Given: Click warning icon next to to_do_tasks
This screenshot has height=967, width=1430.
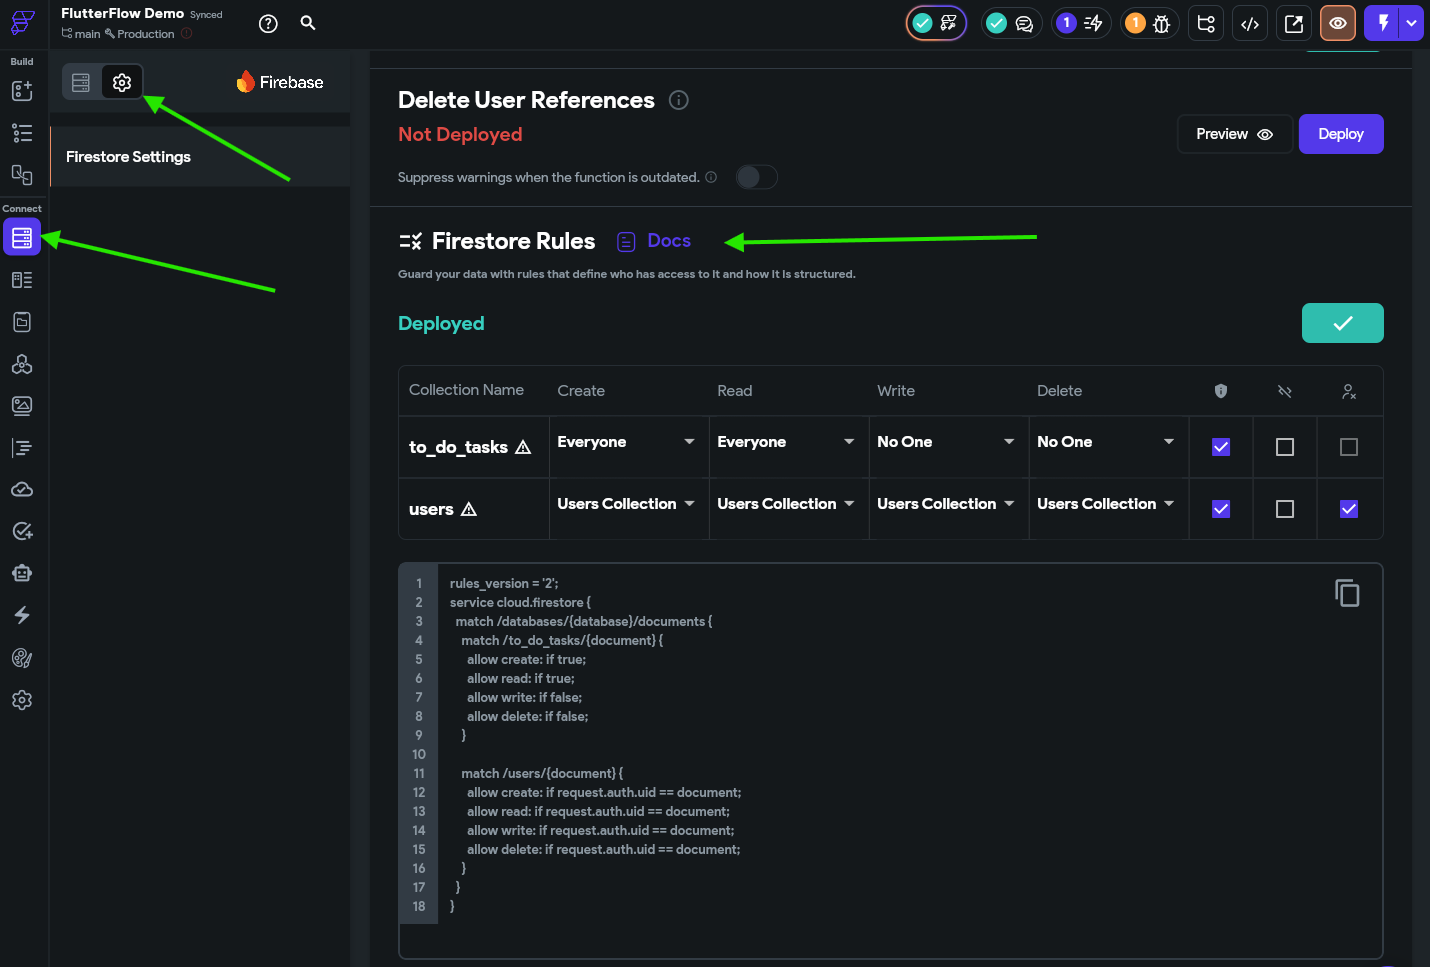Looking at the screenshot, I should pyautogui.click(x=523, y=447).
